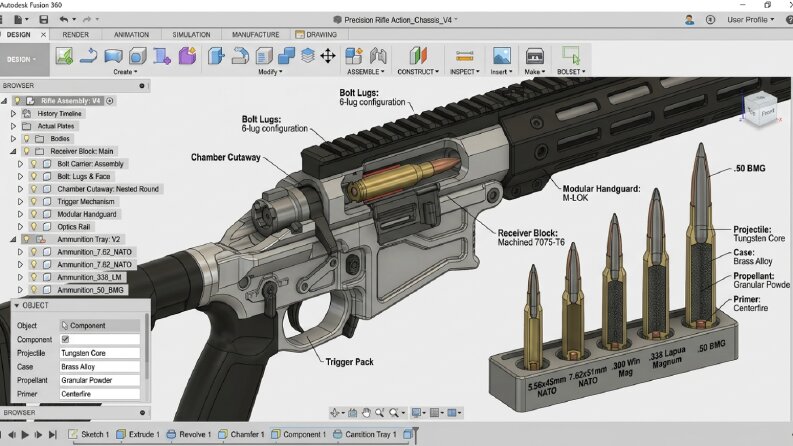Expand the Ammunition_50_BMG node
This screenshot has width=793, height=446.
[x=20, y=290]
